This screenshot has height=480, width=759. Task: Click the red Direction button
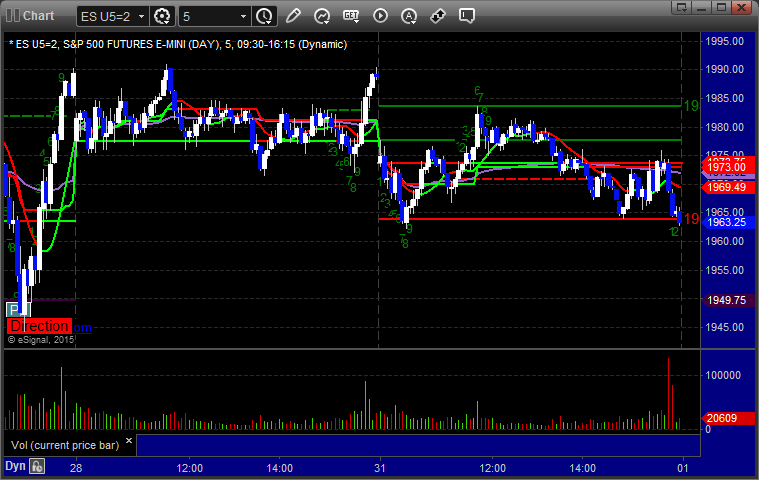point(39,326)
